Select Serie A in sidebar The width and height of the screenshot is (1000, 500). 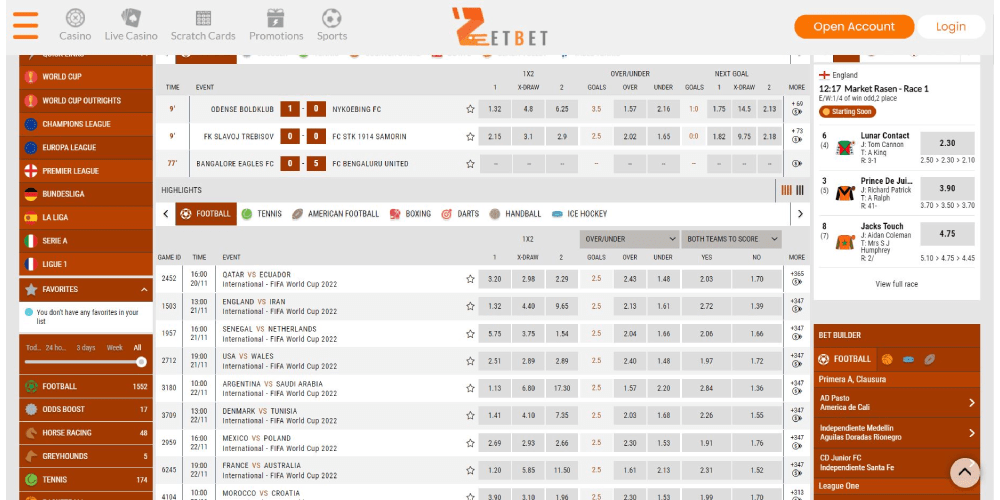86,240
